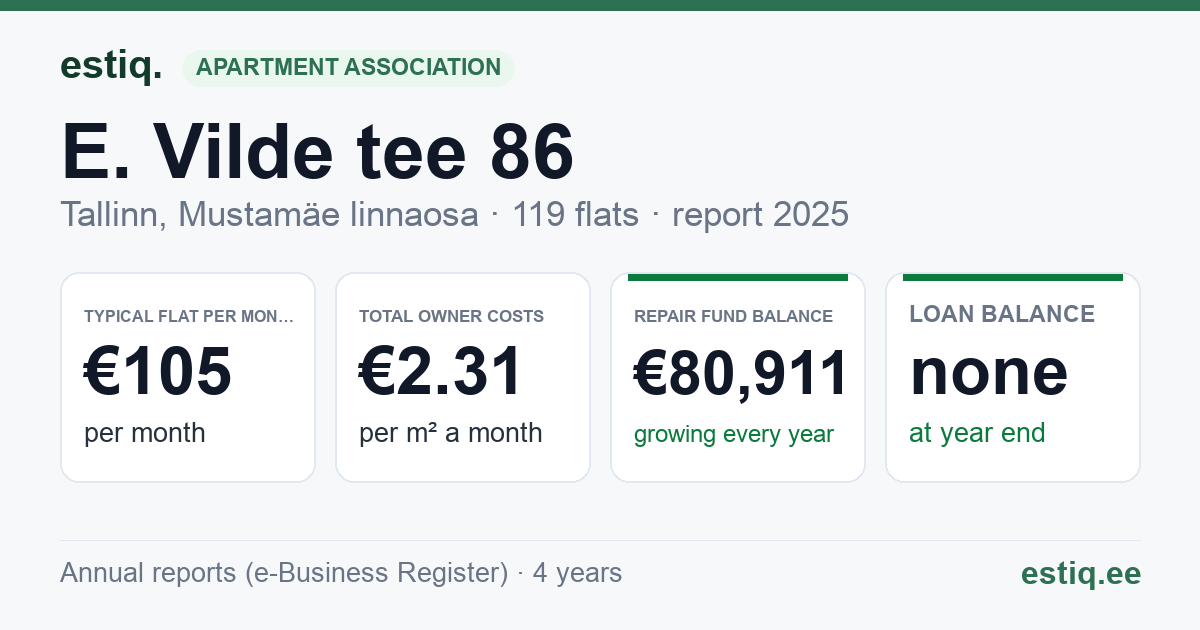Click the REPAIR FUND BALANCE label

tap(734, 316)
